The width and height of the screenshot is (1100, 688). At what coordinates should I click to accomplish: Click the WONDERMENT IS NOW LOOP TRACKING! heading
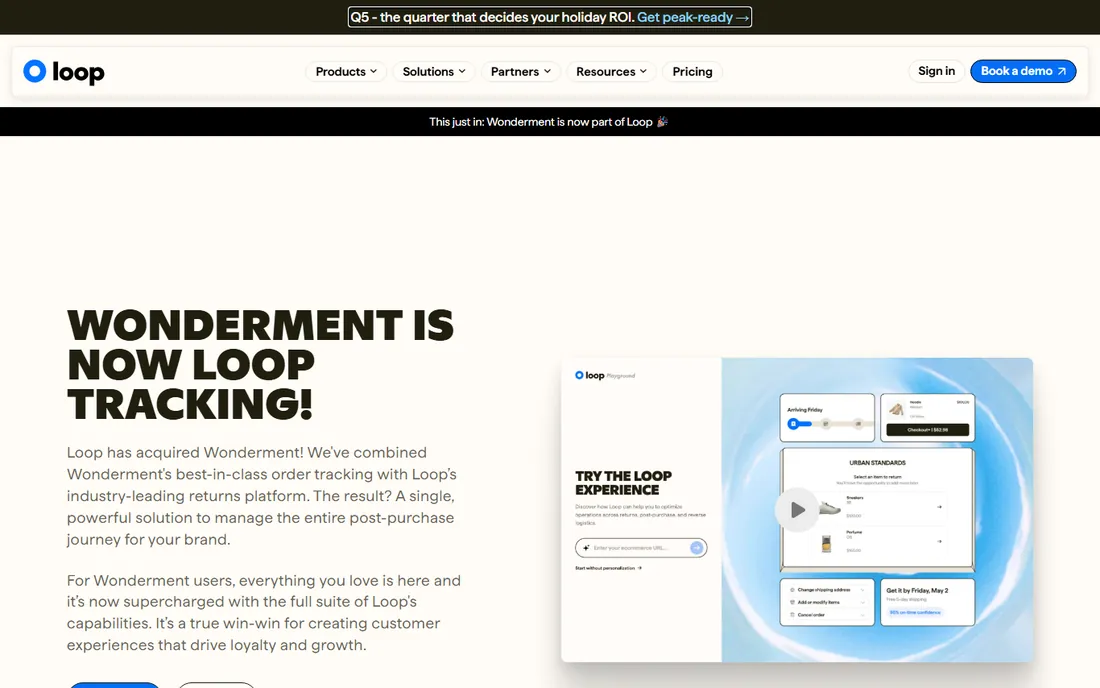[260, 365]
